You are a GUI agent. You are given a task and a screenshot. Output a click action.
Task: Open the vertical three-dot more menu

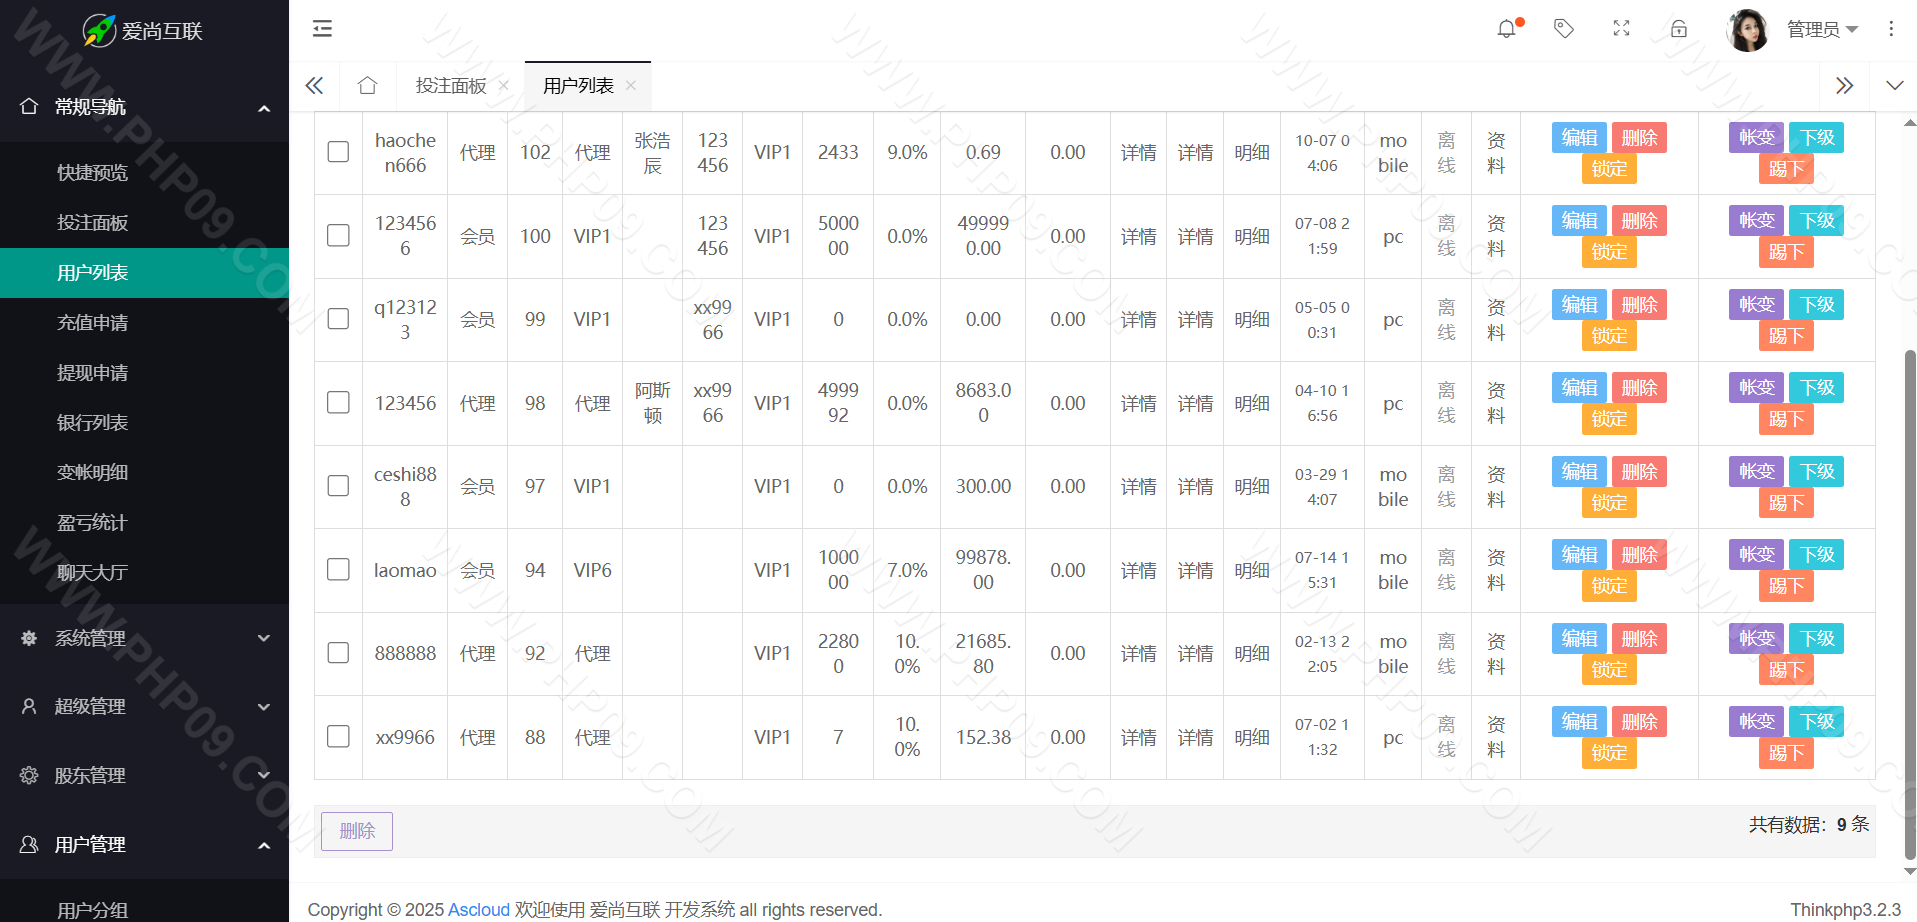tap(1890, 29)
